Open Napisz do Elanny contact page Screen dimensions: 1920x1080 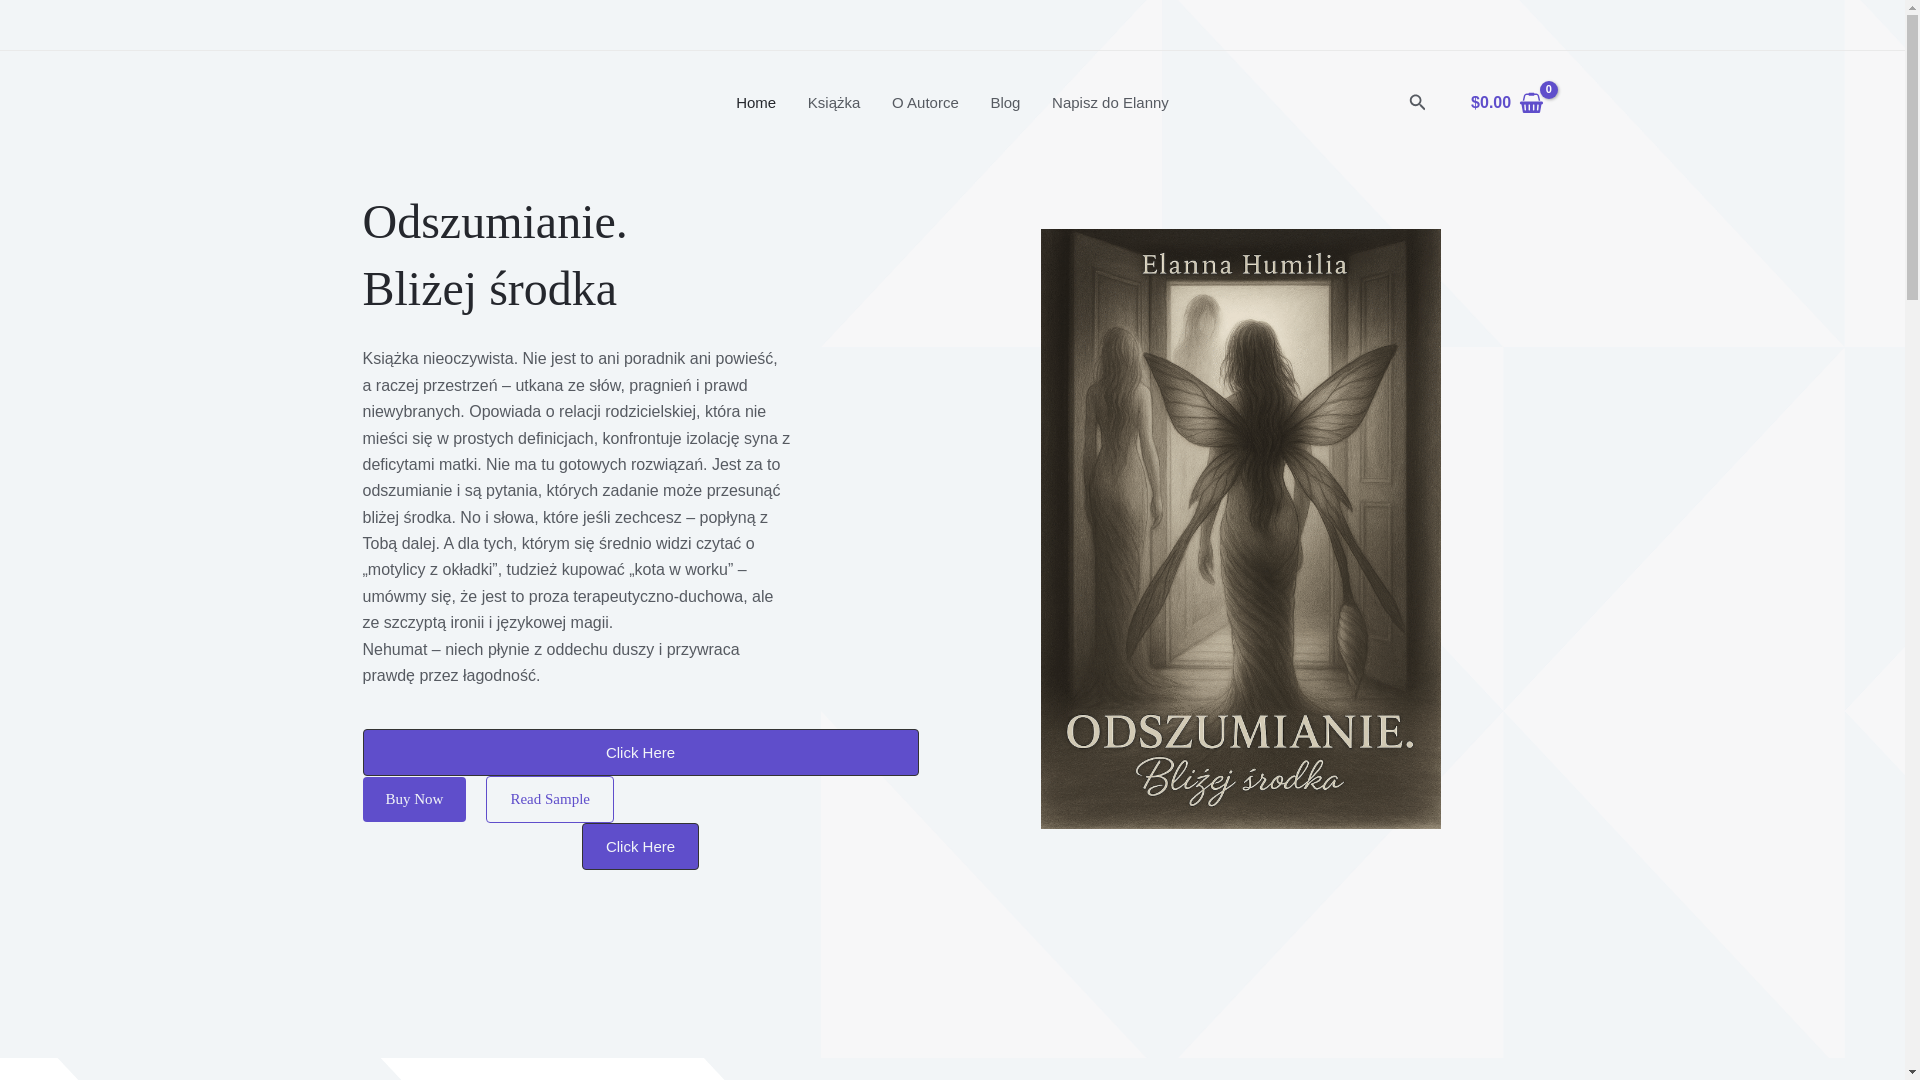(1110, 102)
